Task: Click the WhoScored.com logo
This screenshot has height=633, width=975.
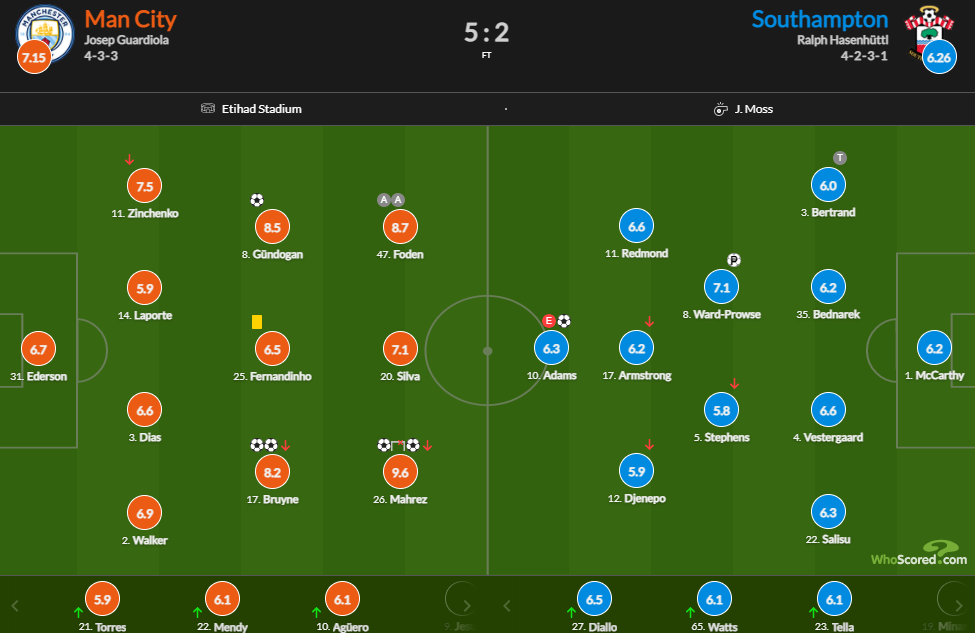Action: (x=920, y=554)
